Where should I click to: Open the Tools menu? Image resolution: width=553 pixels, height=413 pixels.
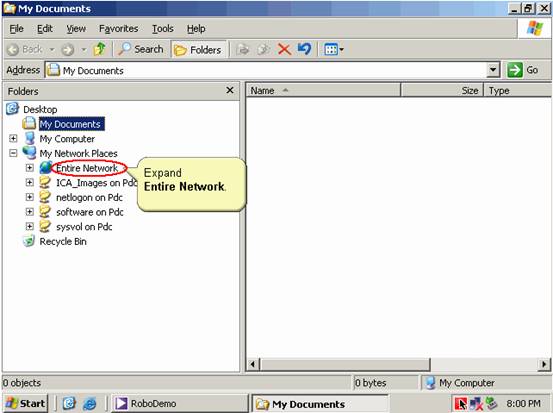pos(163,29)
